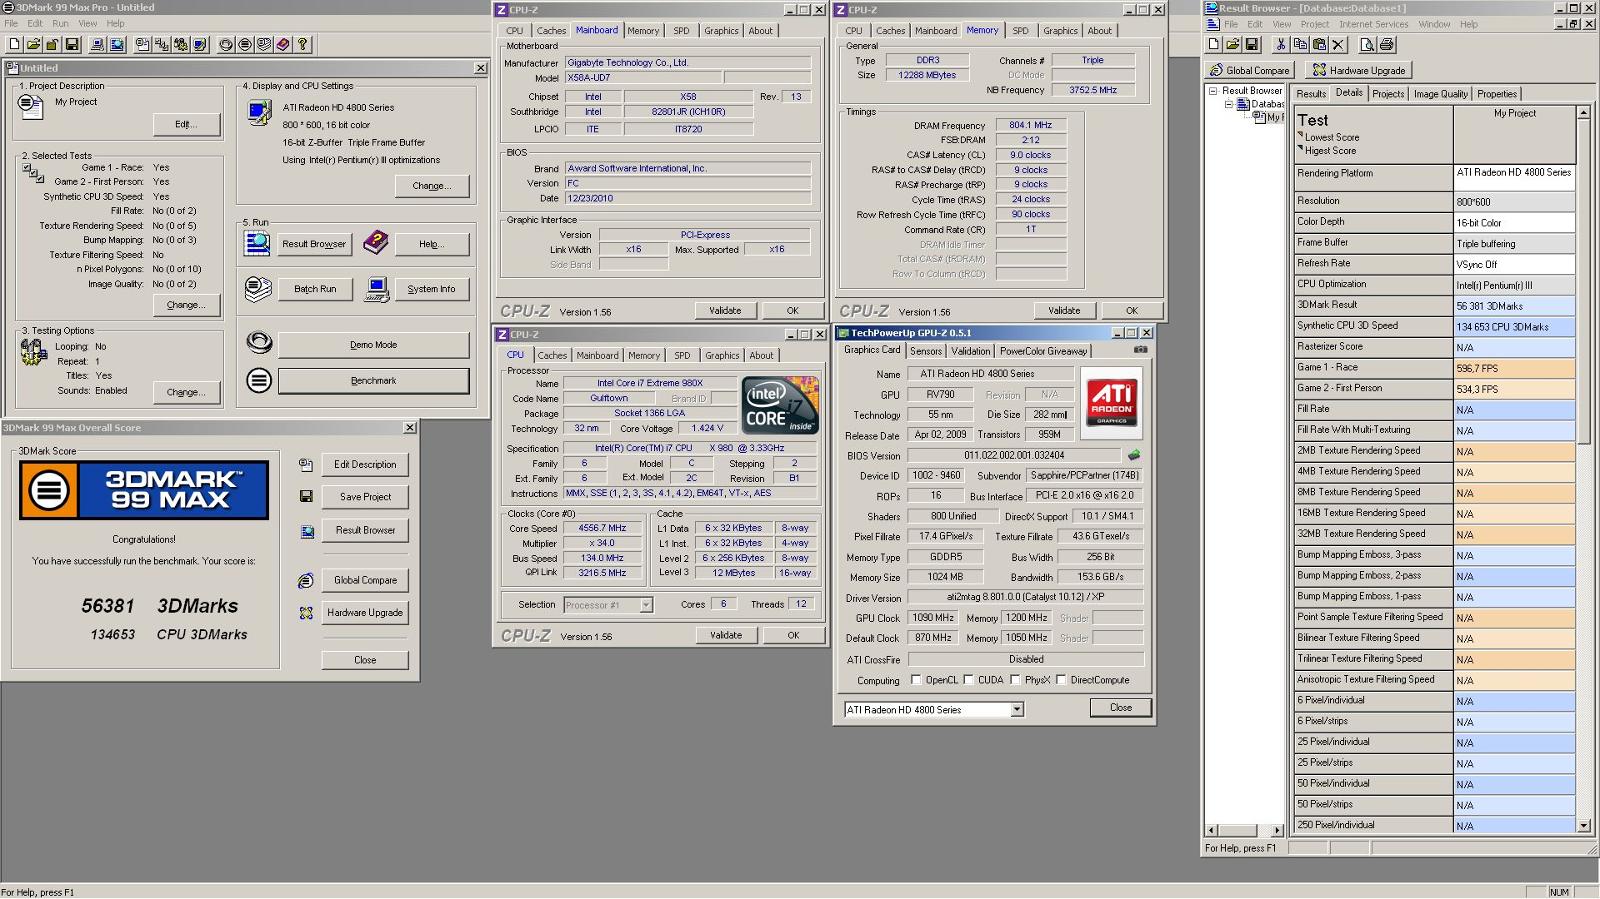1600x899 pixels.
Task: Click ATI Radeon logo in GPU-Z
Action: (x=1112, y=404)
